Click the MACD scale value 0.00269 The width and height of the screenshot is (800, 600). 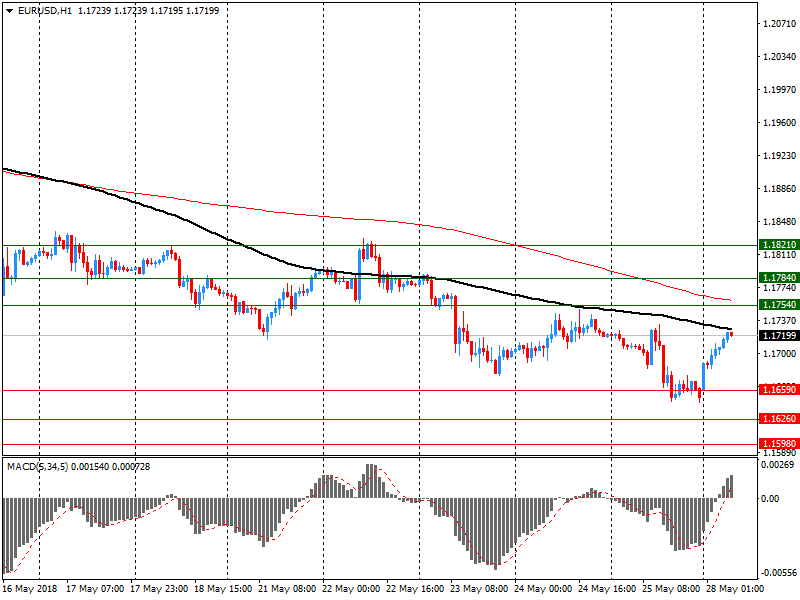click(x=777, y=465)
